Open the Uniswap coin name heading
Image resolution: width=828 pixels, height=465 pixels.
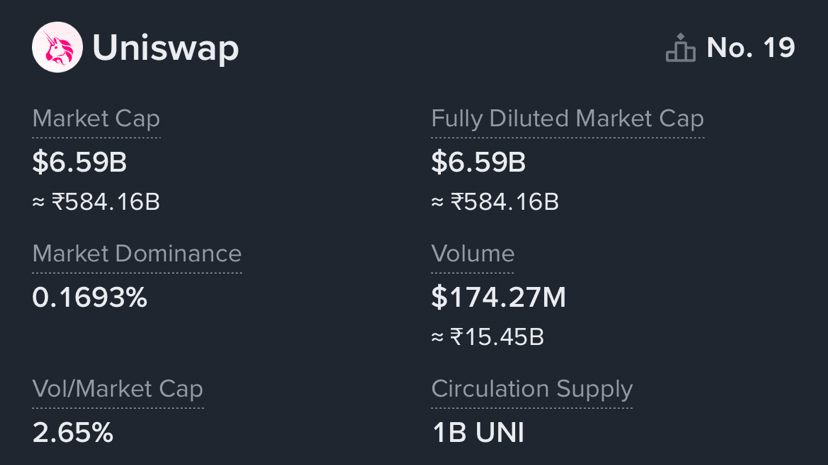165,48
